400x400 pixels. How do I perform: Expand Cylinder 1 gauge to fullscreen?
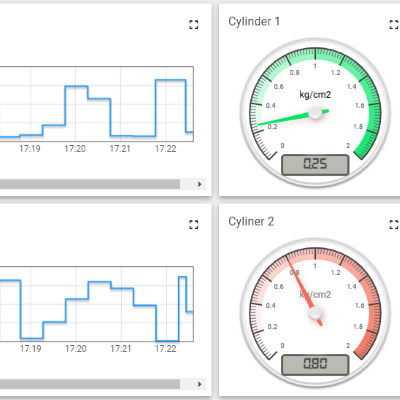click(394, 25)
